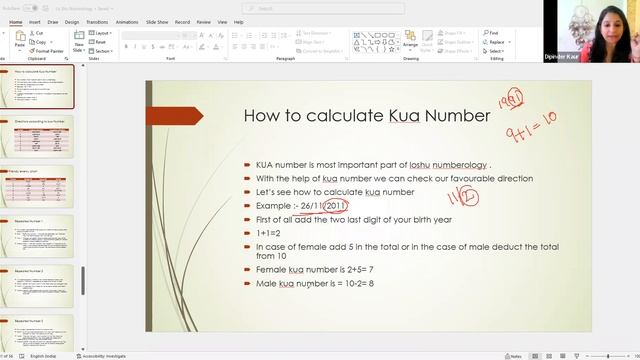Open the Slide Show ribbon tab
Viewport: 640px width, 360px height.
[x=157, y=22]
